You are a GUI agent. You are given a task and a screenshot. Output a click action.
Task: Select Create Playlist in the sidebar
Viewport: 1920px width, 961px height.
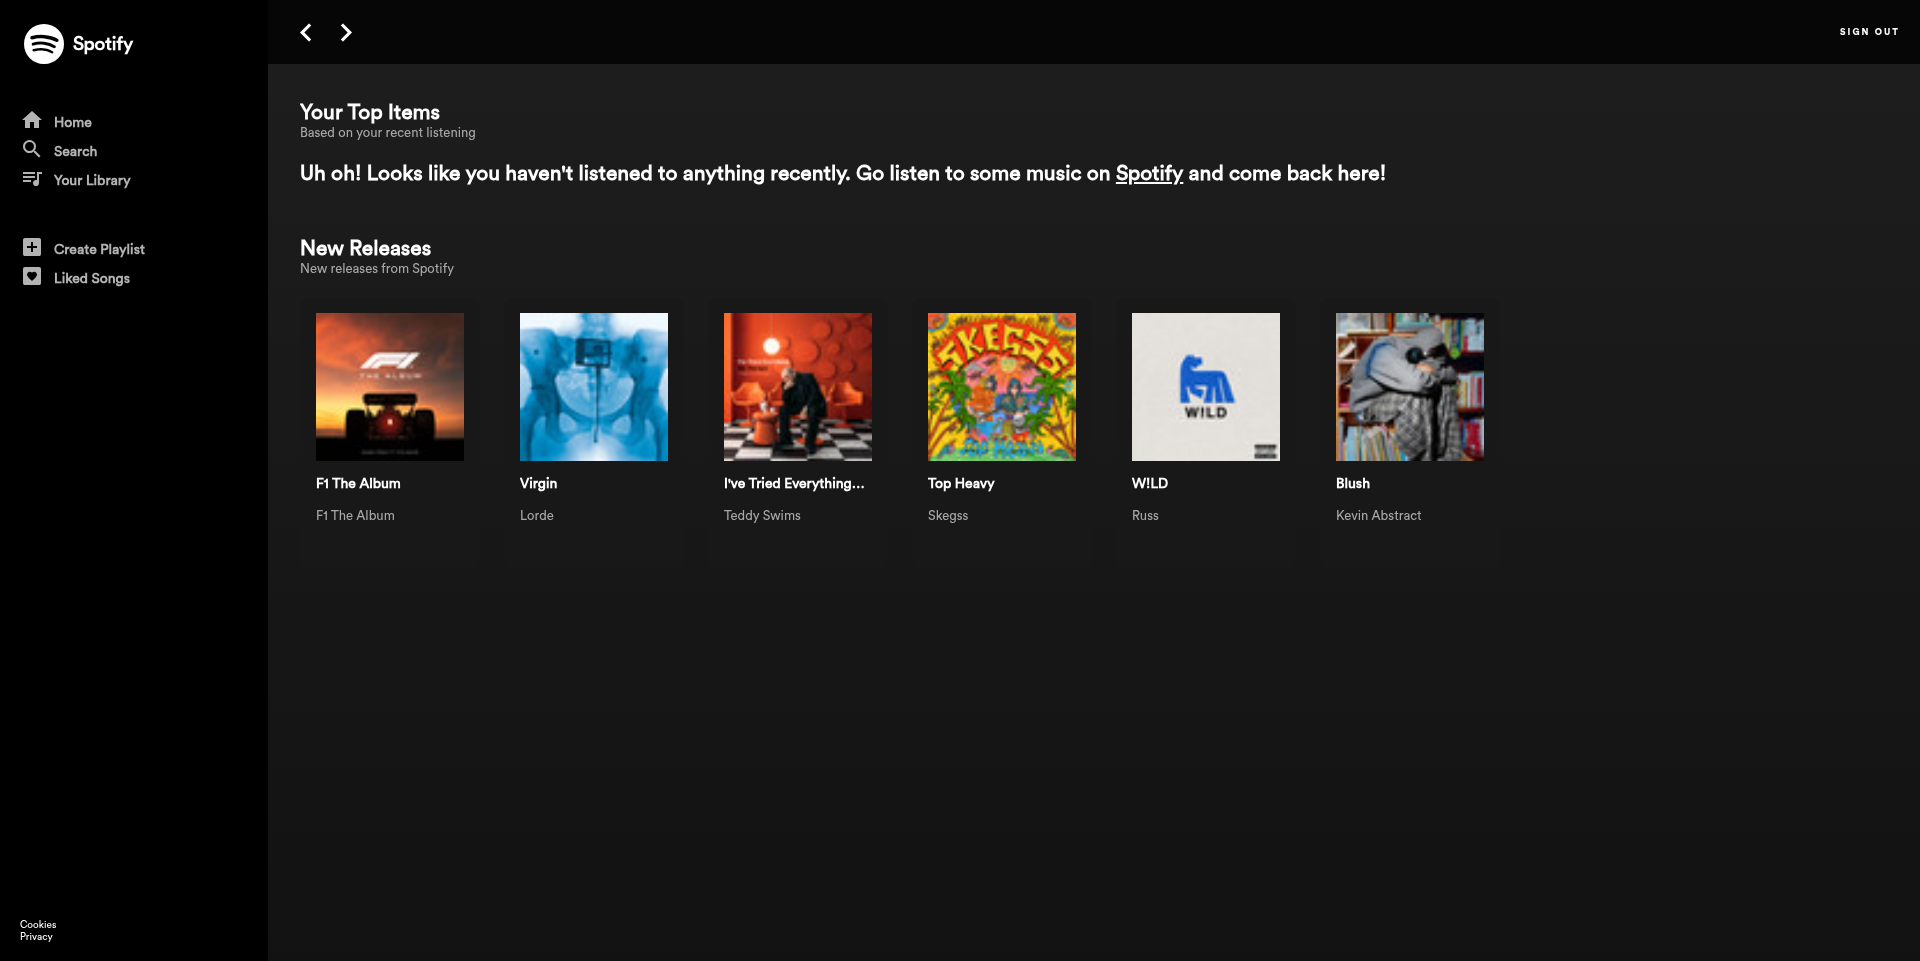99,249
